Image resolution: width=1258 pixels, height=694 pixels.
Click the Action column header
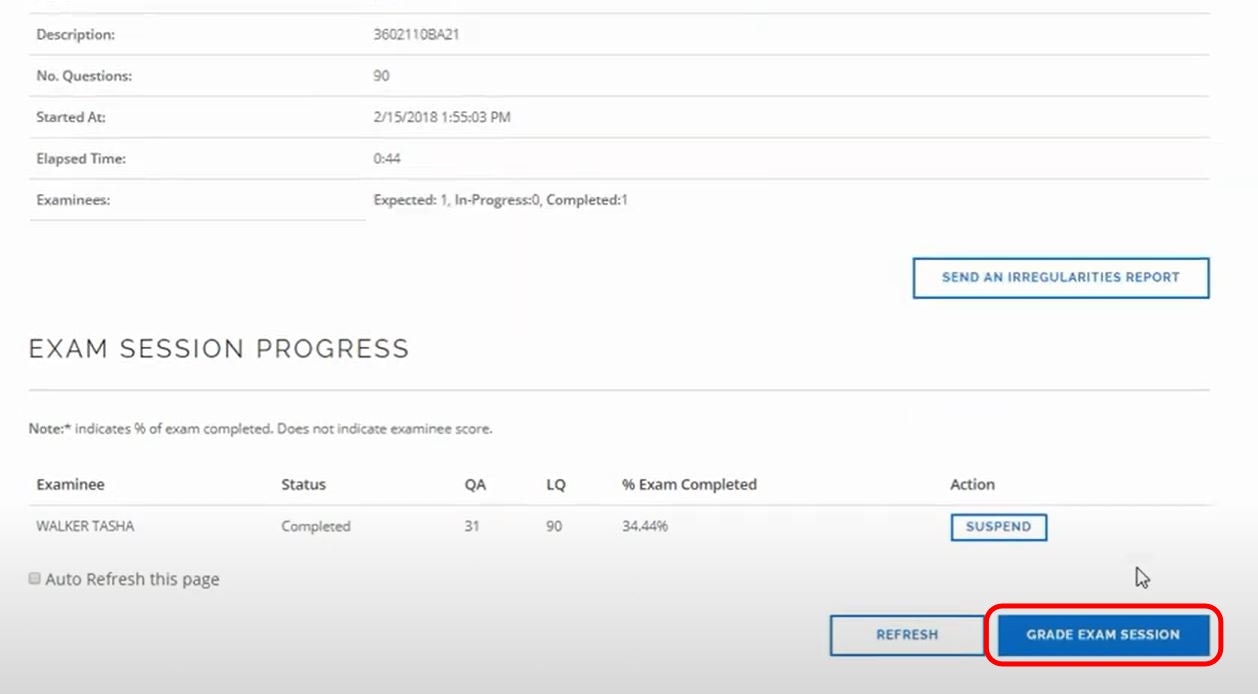[x=972, y=484]
